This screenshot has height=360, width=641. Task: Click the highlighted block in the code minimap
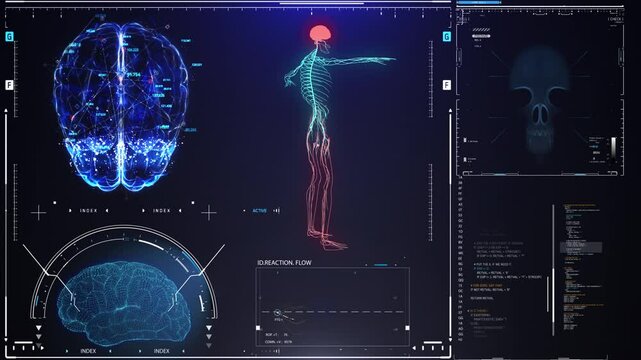click(x=581, y=247)
